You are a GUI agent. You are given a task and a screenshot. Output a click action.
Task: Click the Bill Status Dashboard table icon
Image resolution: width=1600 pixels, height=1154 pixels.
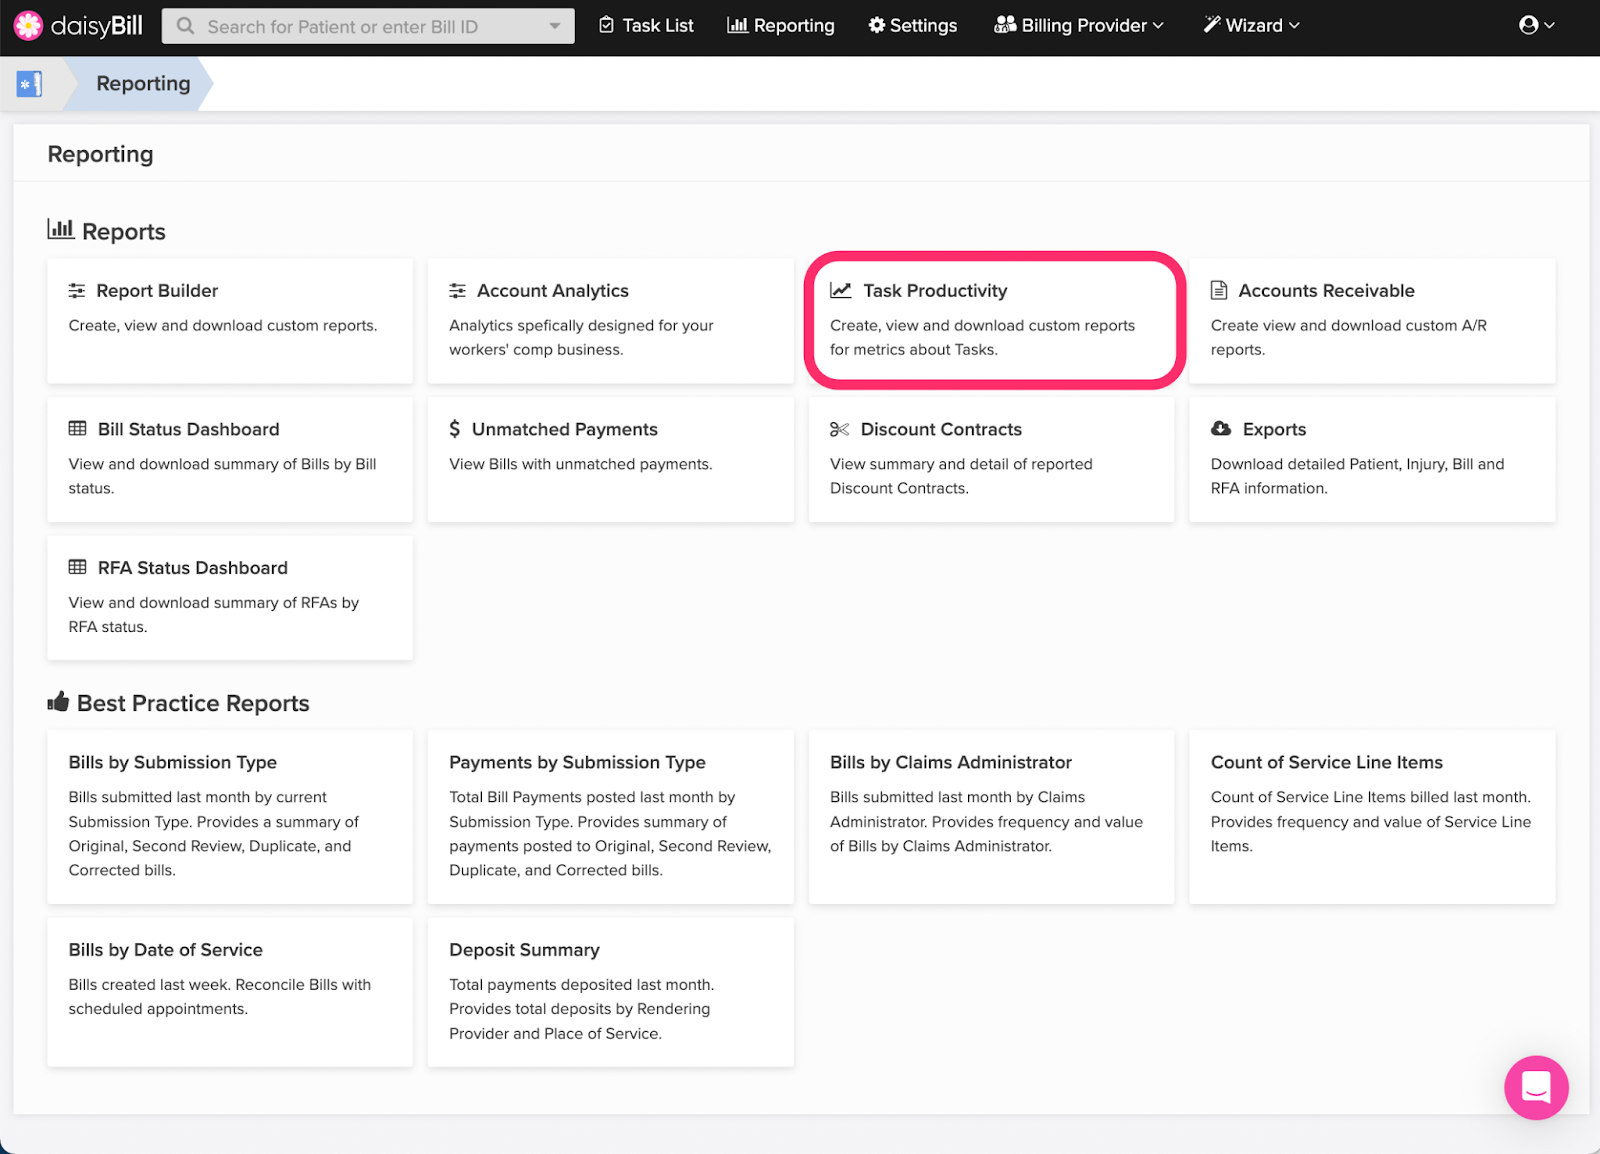click(78, 429)
